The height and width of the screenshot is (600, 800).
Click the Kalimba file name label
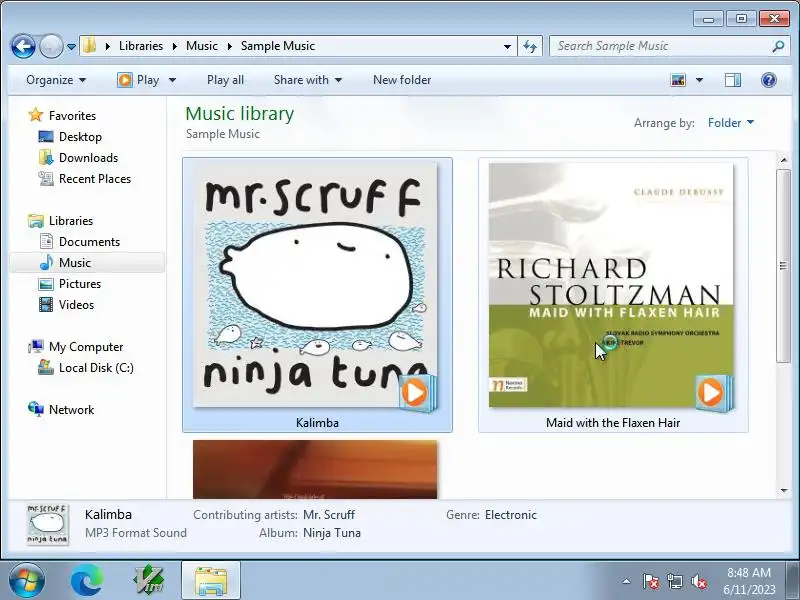(317, 423)
